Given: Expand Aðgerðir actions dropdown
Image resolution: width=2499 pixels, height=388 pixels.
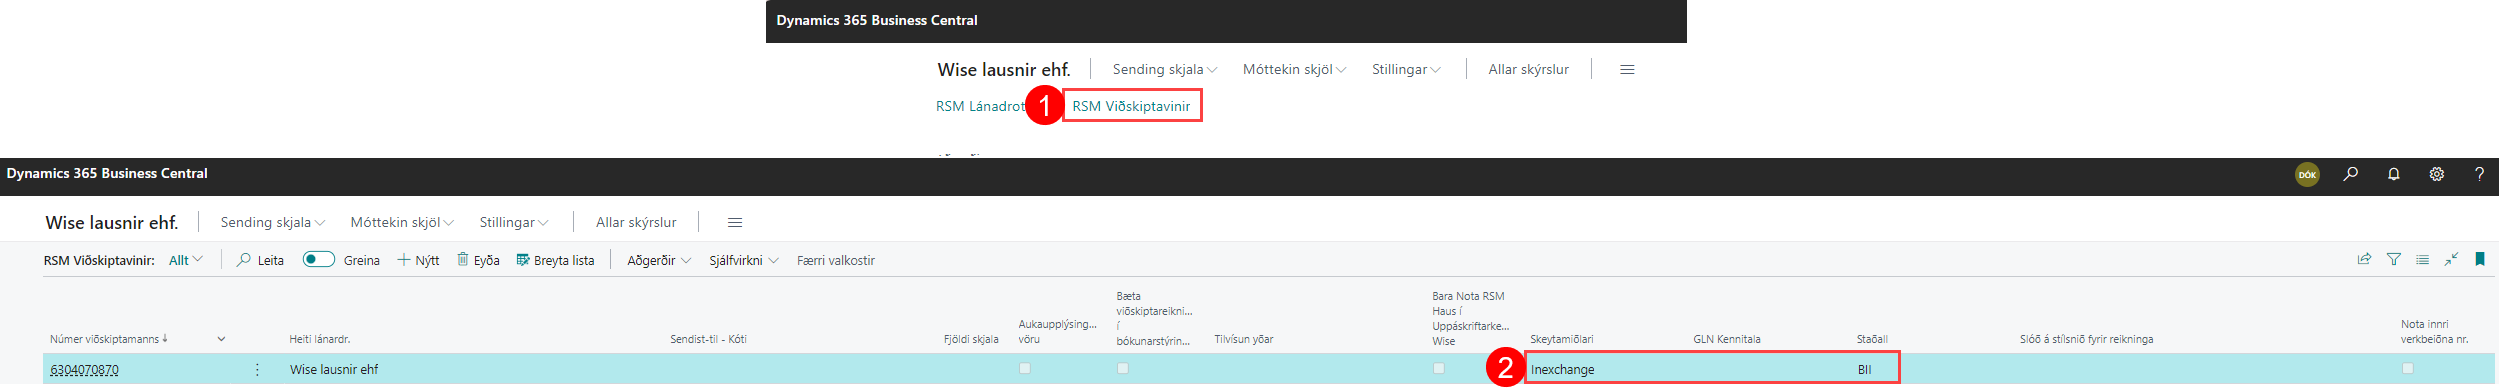Looking at the screenshot, I should point(659,260).
